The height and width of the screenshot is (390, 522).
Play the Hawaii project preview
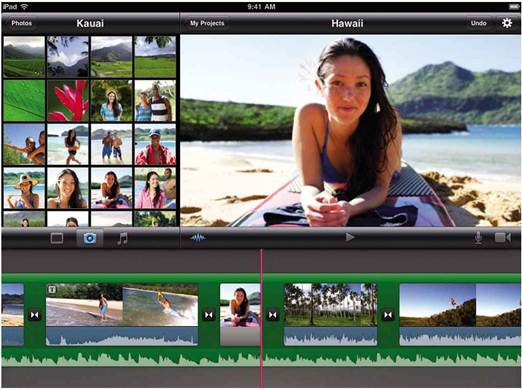point(349,237)
